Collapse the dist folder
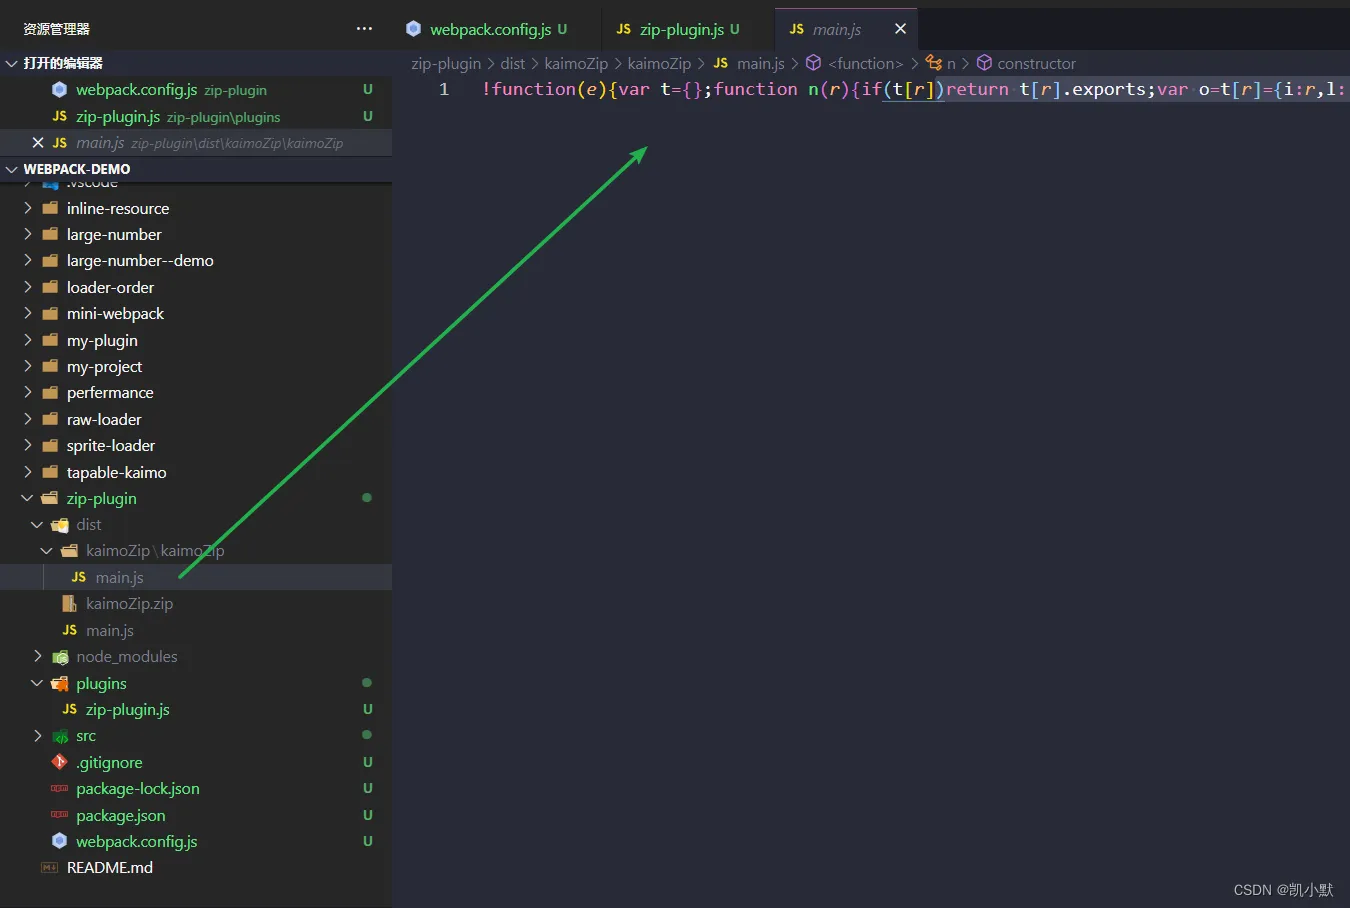The height and width of the screenshot is (908, 1350). click(x=37, y=524)
